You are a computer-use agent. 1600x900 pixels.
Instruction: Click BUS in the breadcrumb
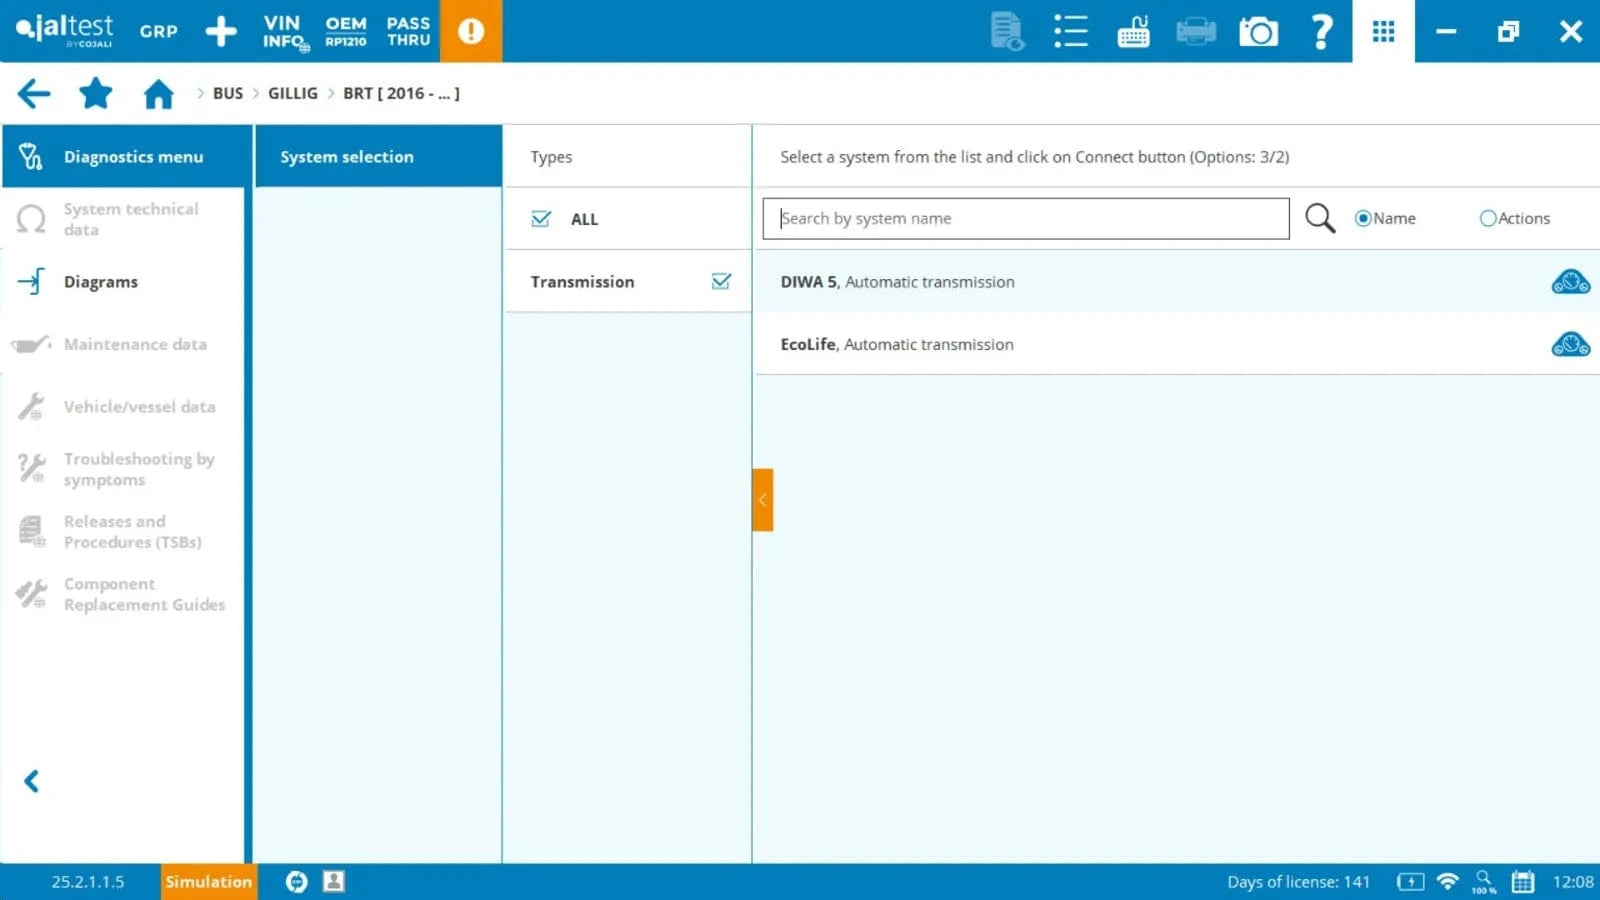point(228,93)
